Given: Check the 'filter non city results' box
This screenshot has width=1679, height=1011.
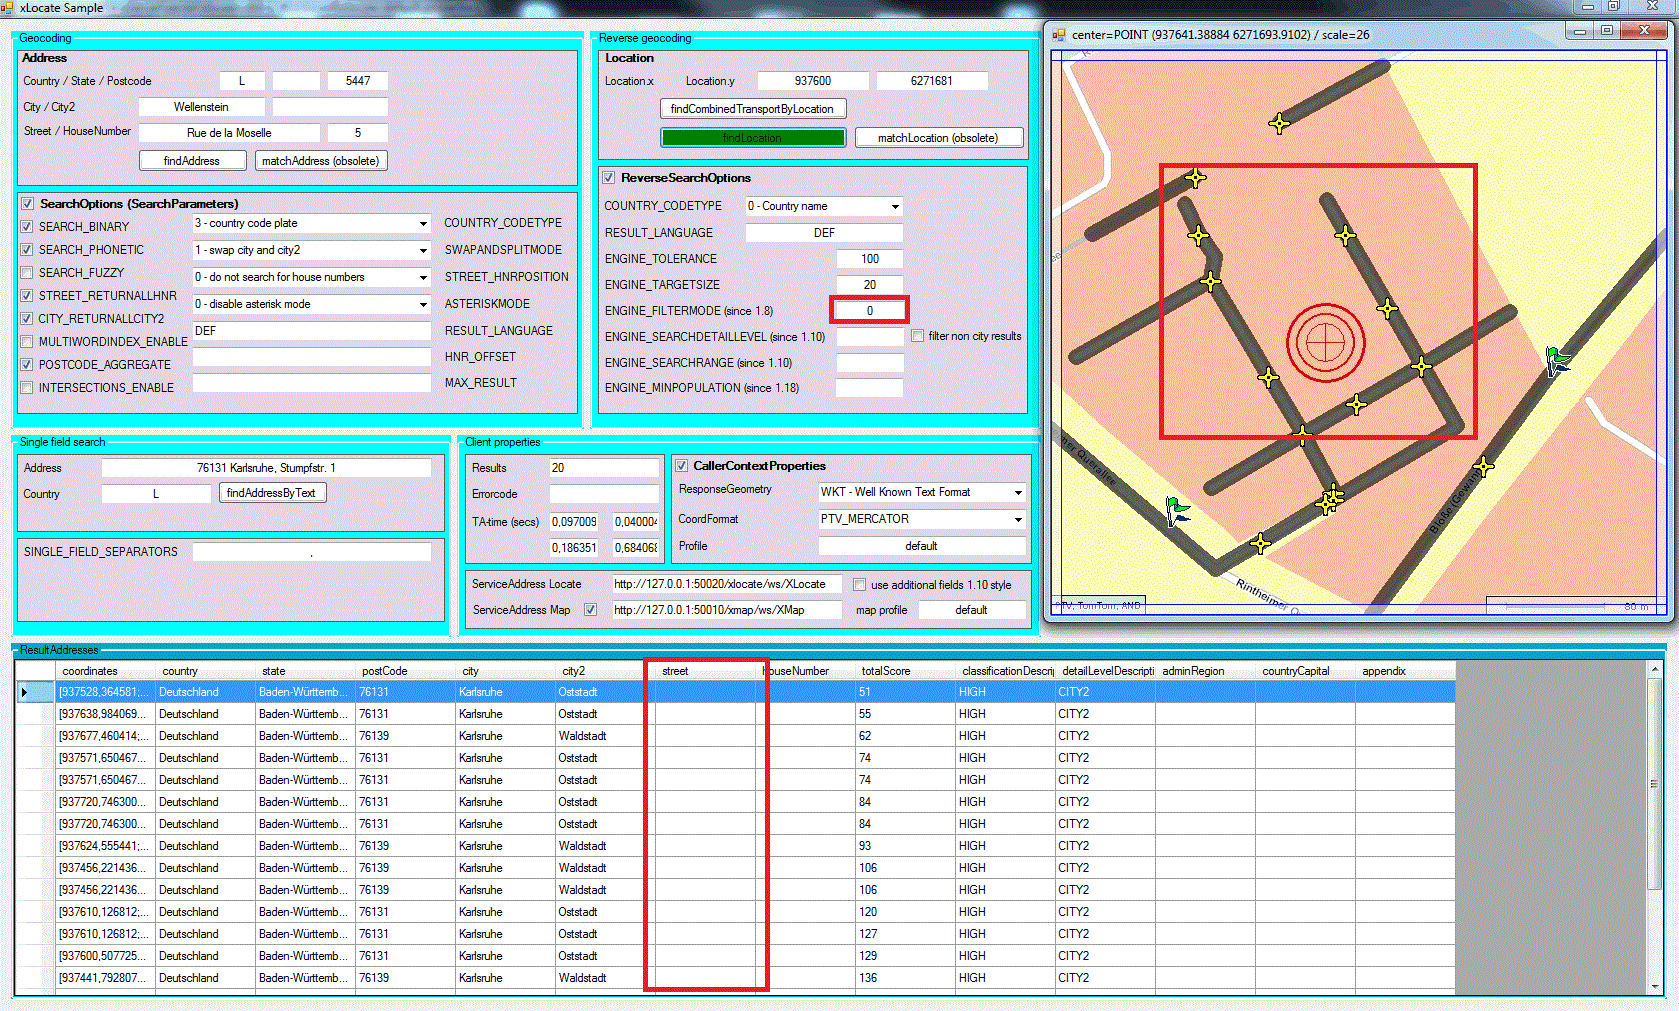Looking at the screenshot, I should (917, 336).
